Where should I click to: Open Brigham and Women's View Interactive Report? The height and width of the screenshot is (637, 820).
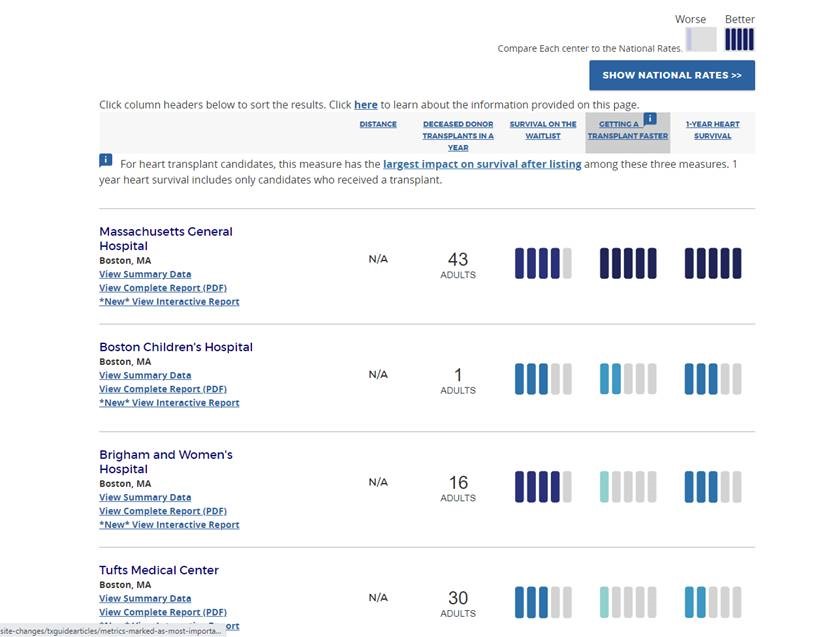tap(169, 525)
